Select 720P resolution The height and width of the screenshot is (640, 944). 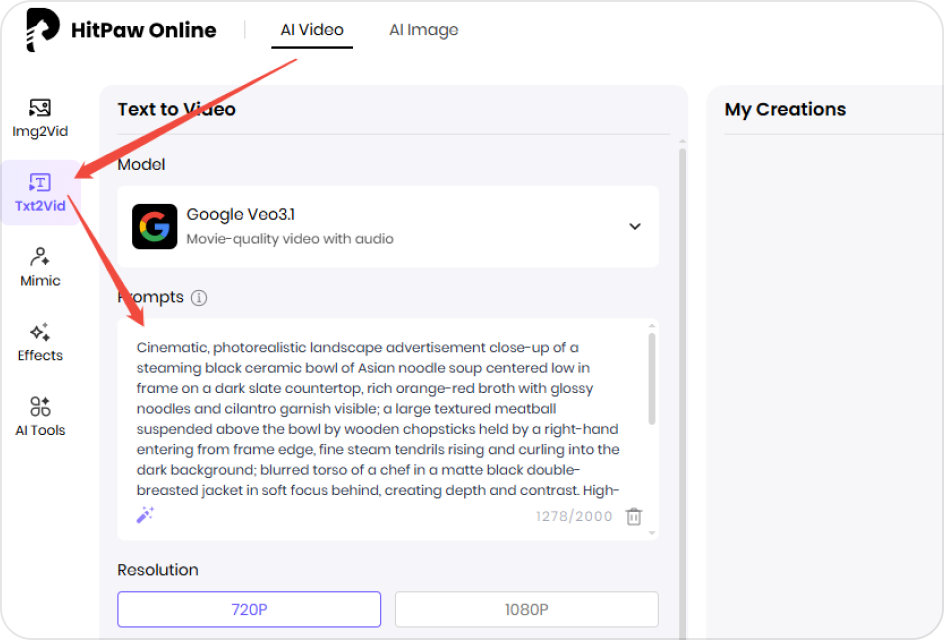coord(248,609)
